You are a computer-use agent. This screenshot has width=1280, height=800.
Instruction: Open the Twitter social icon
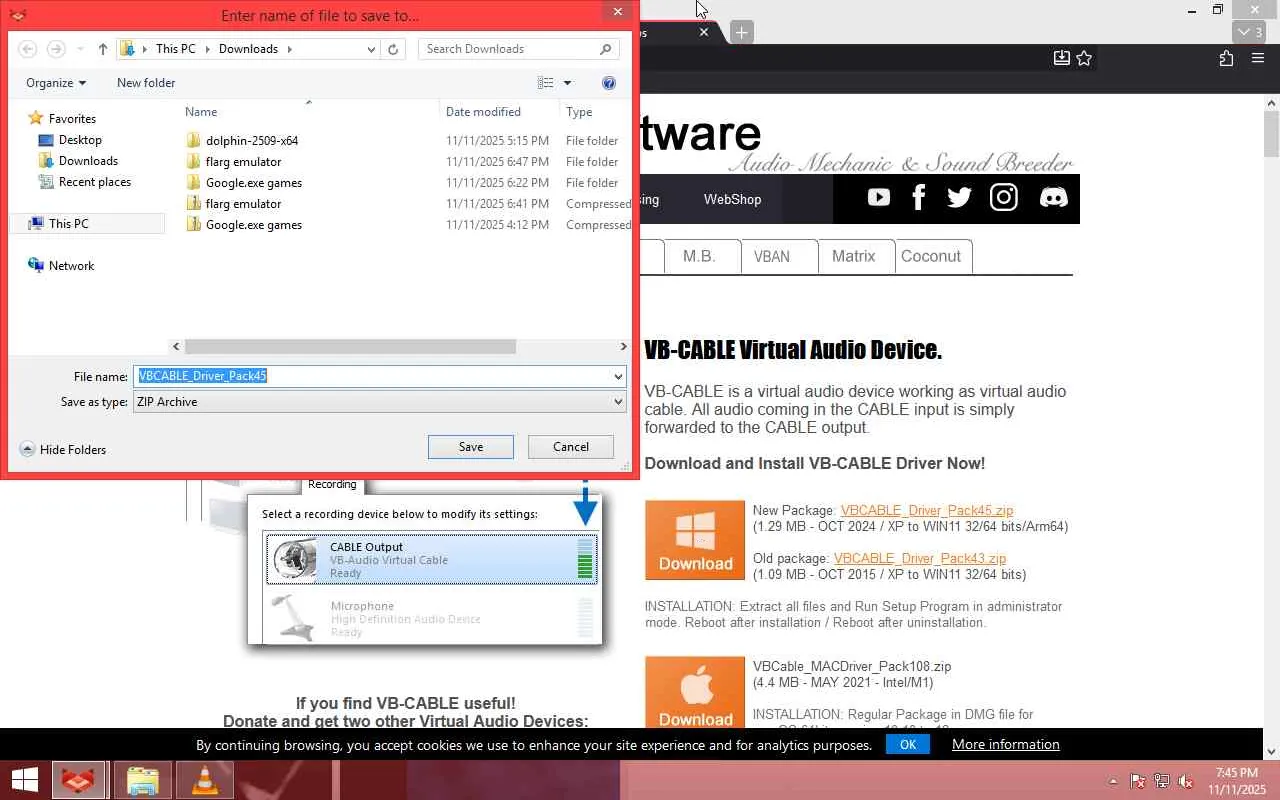click(959, 197)
